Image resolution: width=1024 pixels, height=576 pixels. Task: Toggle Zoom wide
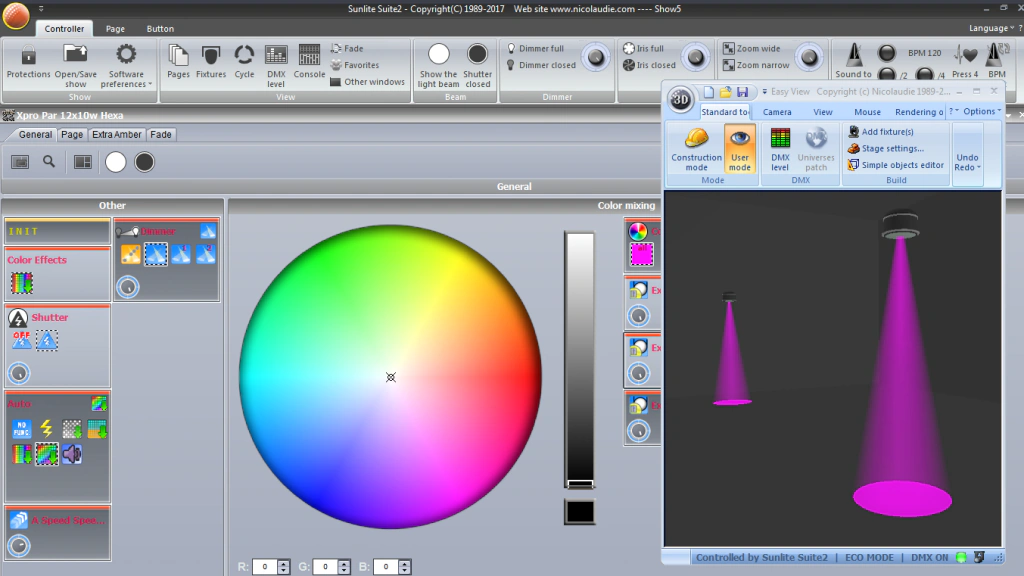(752, 48)
